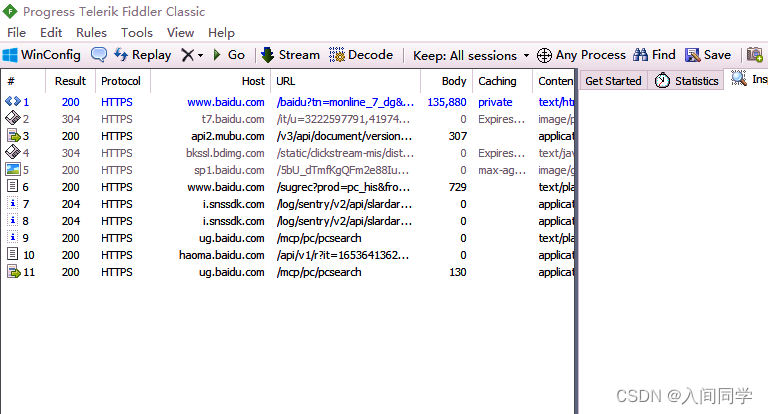768x414 pixels.
Task: Open the File menu
Action: 16,33
